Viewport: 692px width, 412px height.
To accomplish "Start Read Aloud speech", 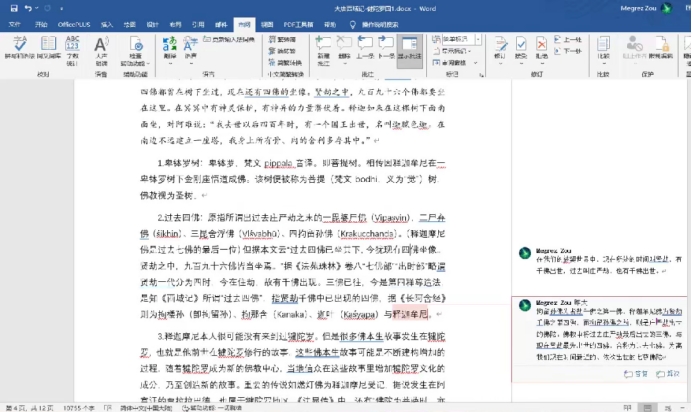I will [x=102, y=48].
